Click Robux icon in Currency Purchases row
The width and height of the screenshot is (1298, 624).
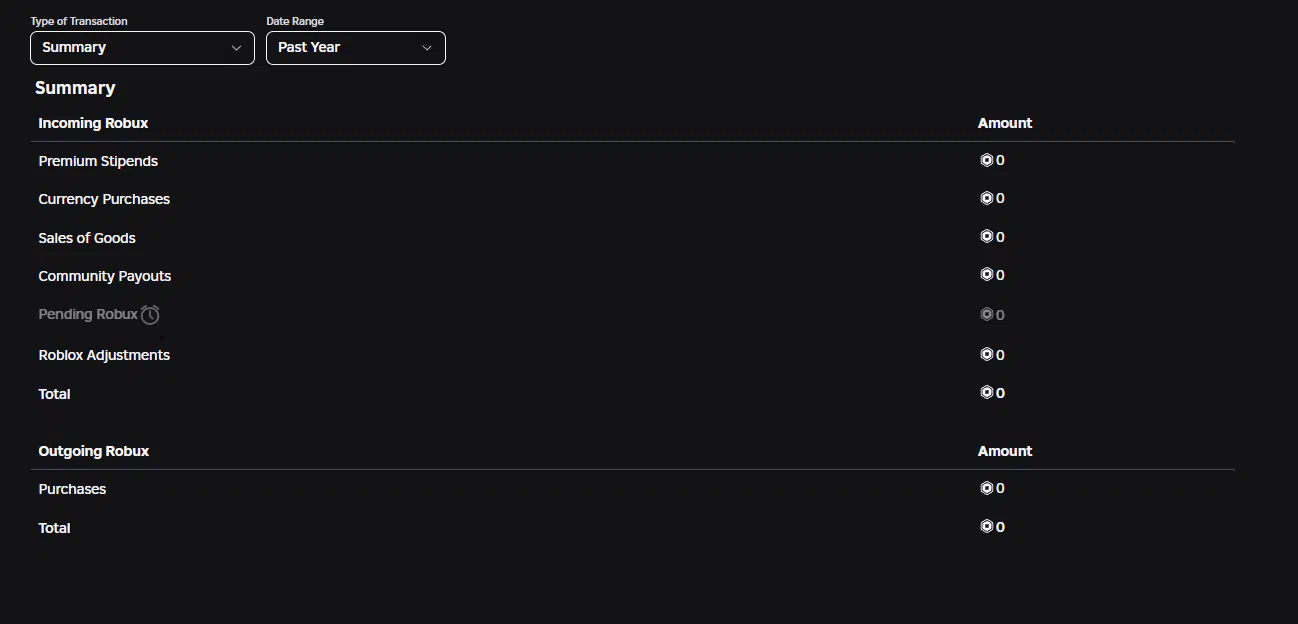tap(986, 198)
